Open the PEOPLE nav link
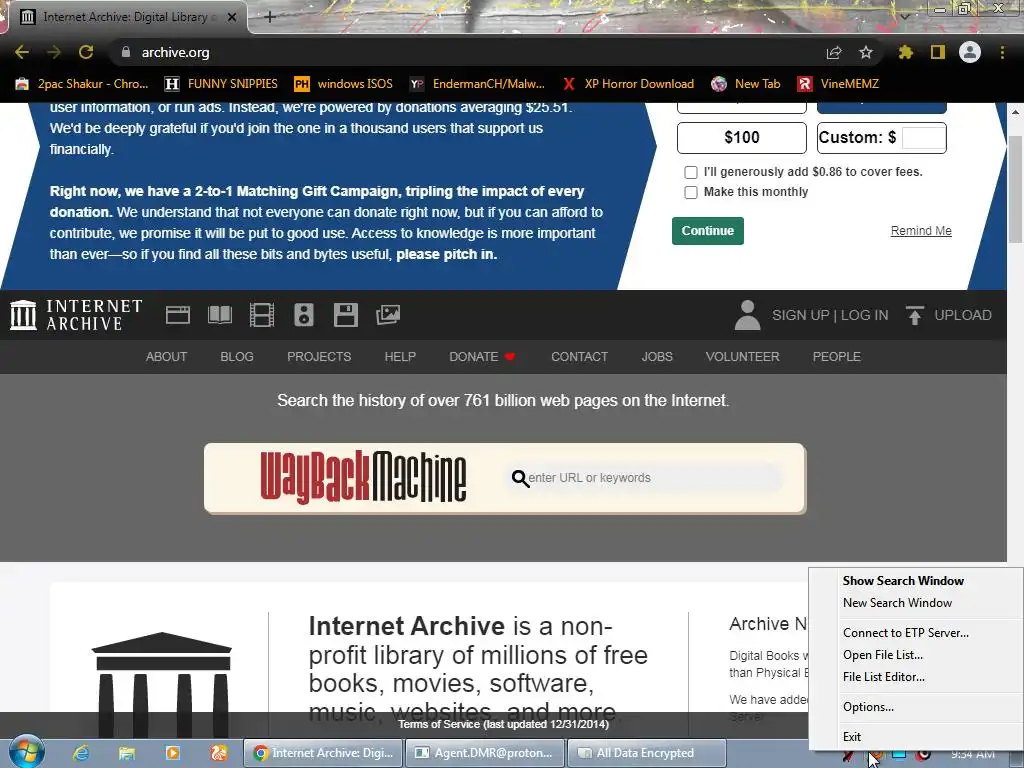 [837, 357]
